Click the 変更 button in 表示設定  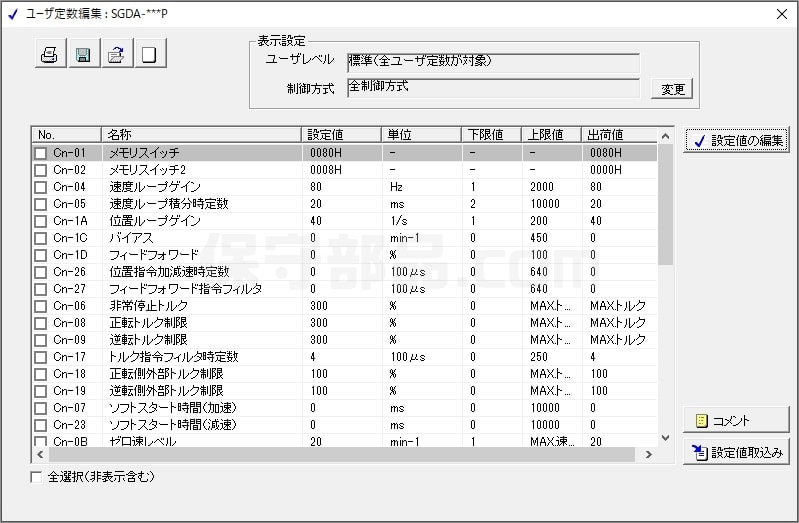(672, 90)
